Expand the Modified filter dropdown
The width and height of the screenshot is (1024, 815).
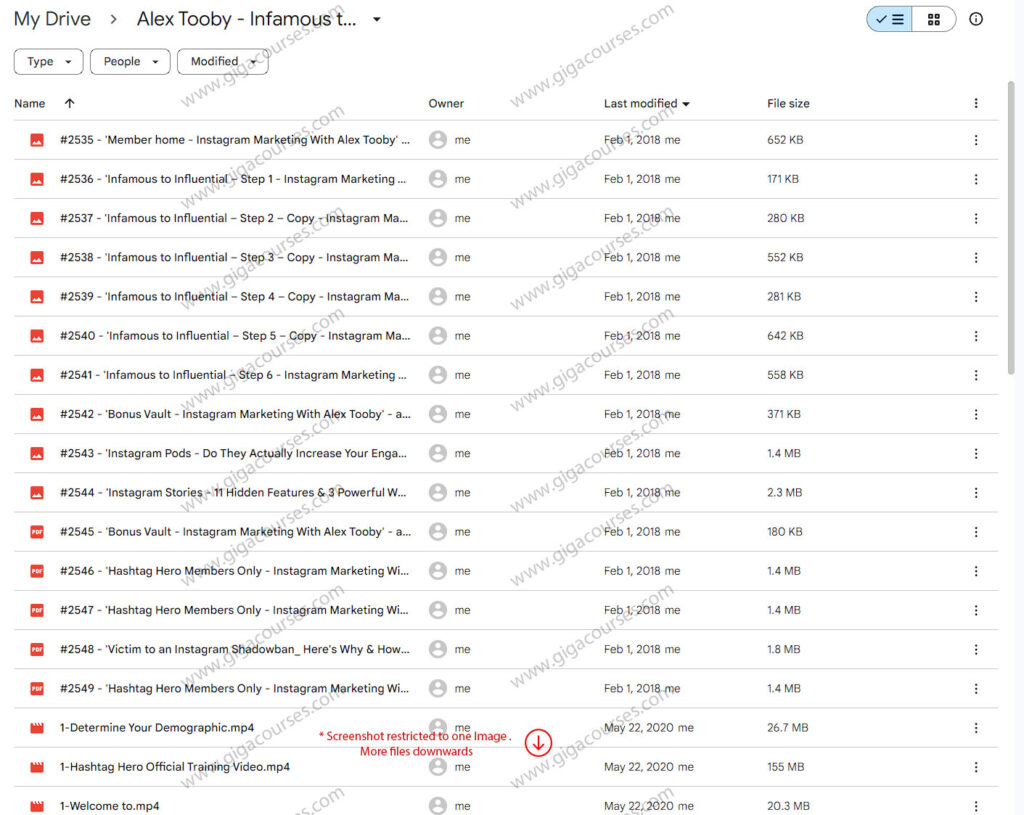222,62
